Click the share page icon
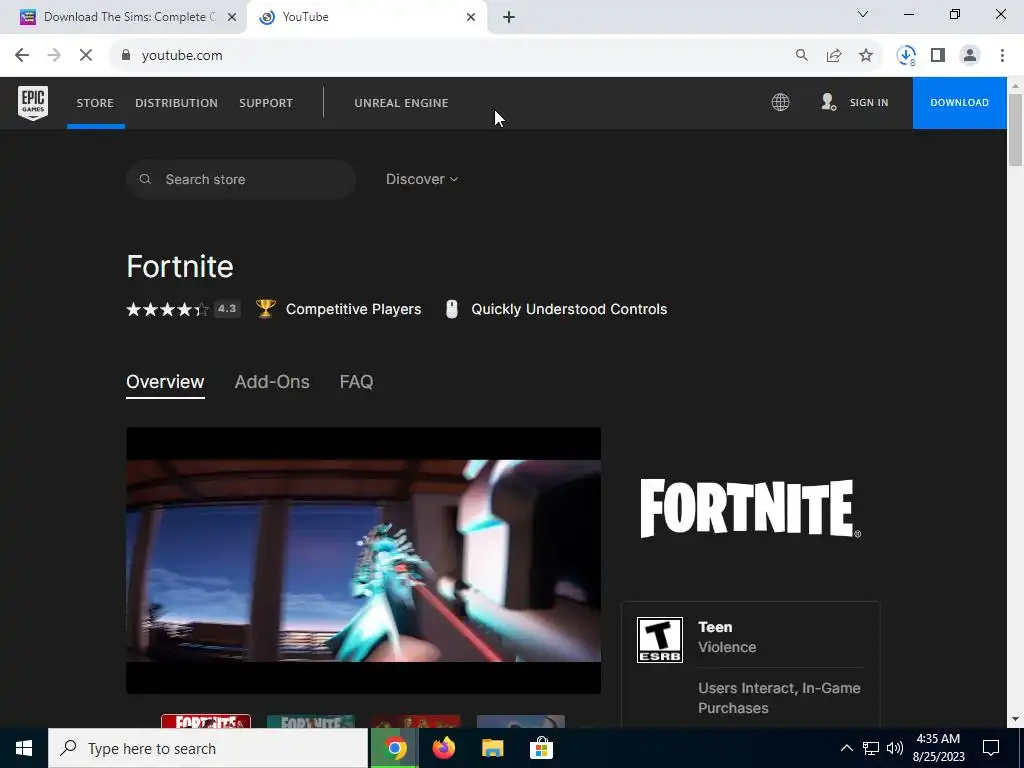 (x=834, y=56)
